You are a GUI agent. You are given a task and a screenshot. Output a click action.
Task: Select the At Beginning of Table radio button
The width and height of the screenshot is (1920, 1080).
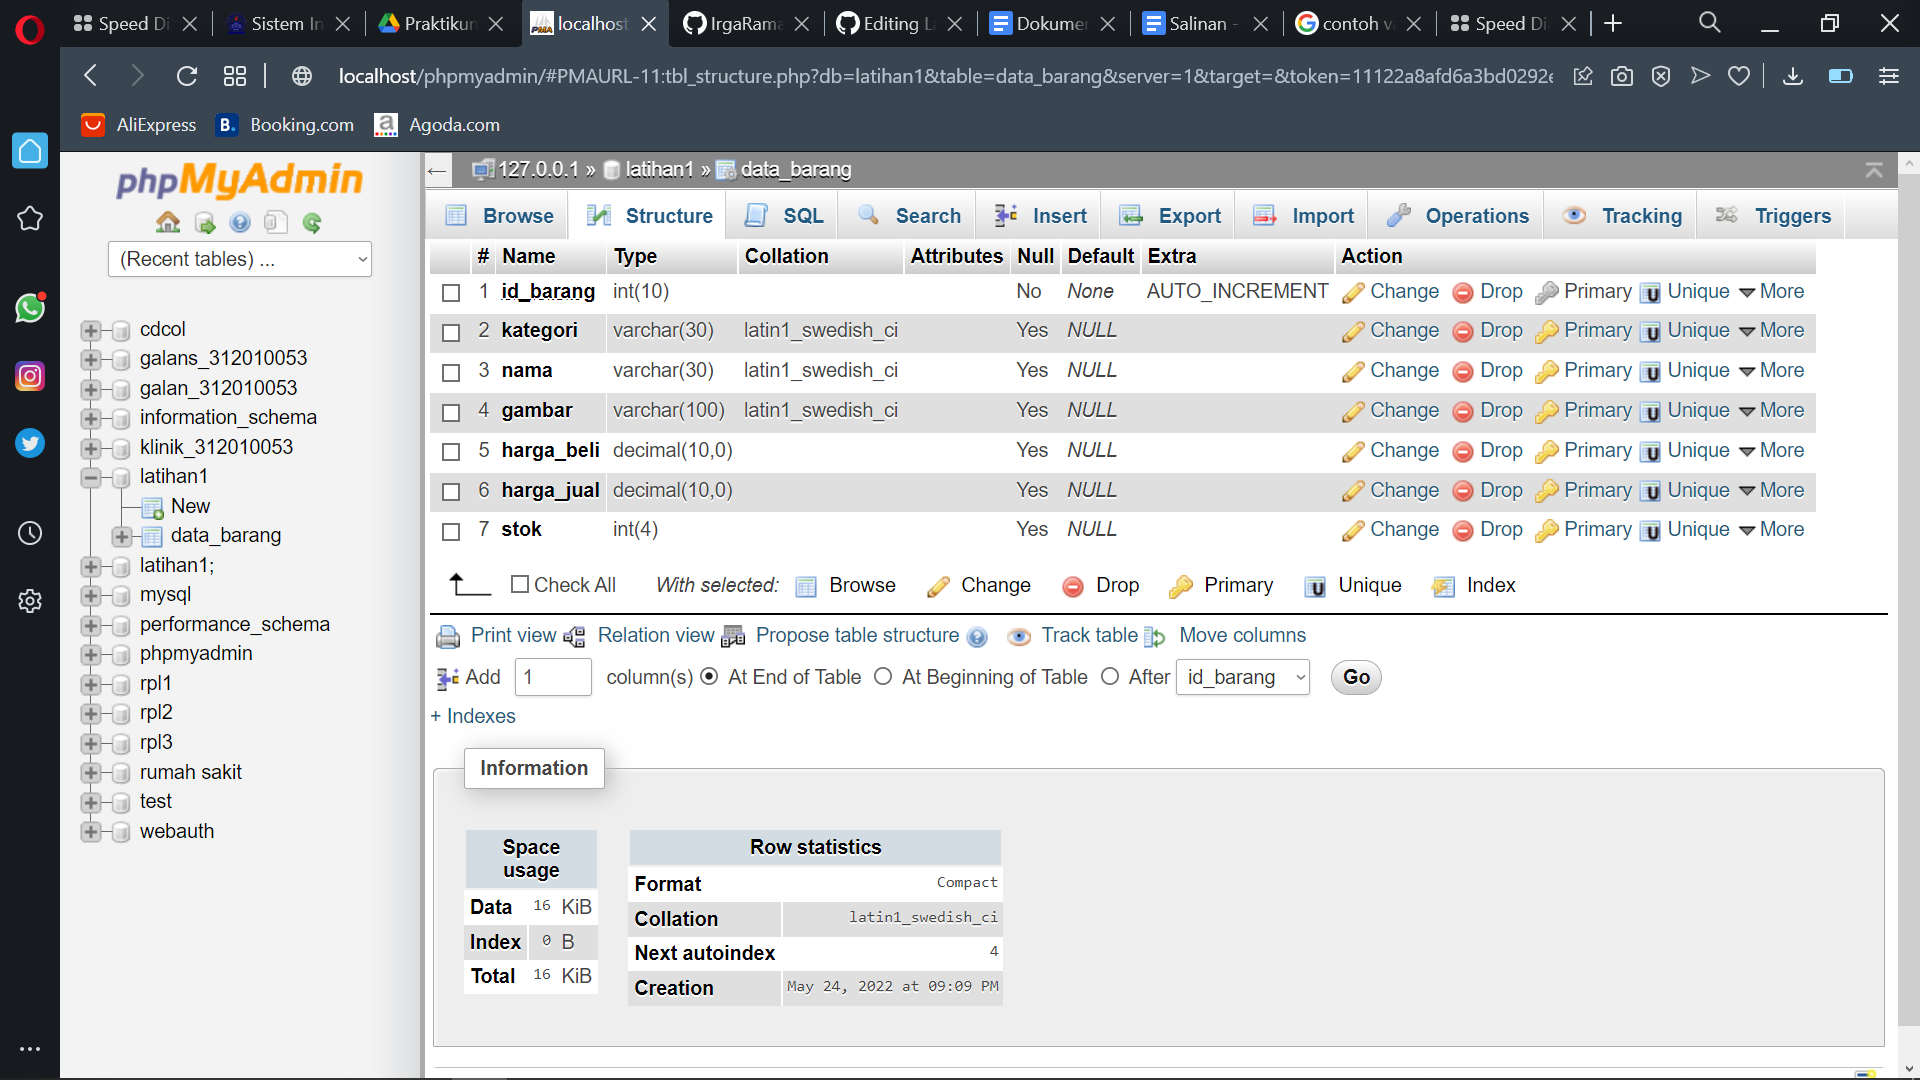pos(884,677)
